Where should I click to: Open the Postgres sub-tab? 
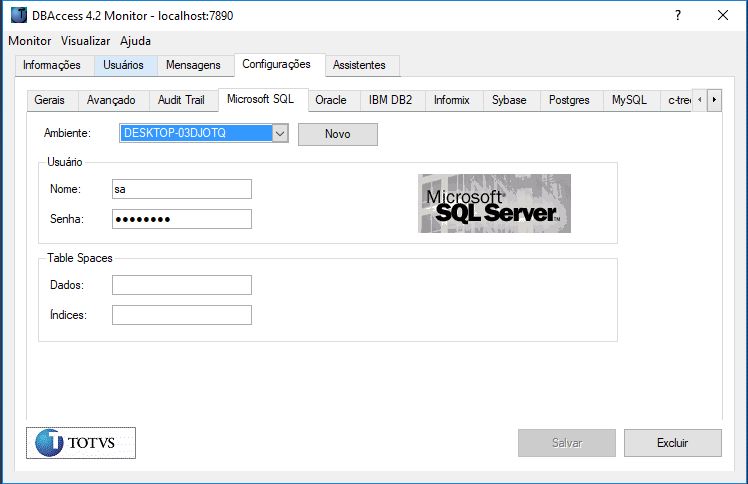(x=569, y=100)
